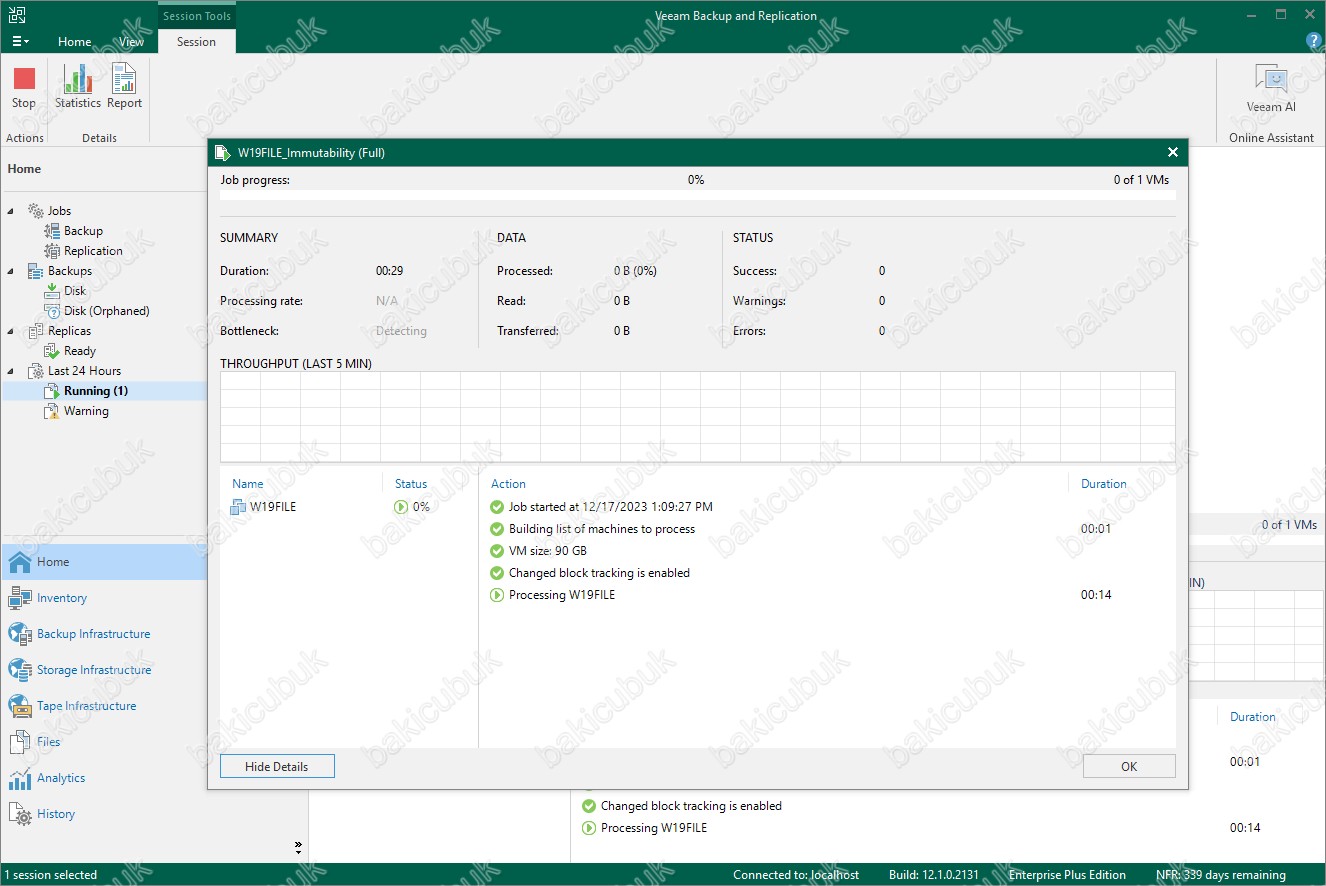1326x886 pixels.
Task: Click the Bottleneck 'Detecting' value
Action: pos(401,331)
